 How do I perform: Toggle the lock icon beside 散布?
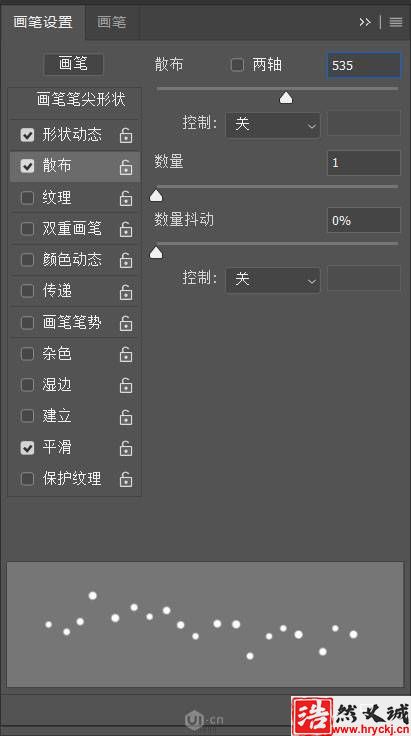[x=125, y=167]
